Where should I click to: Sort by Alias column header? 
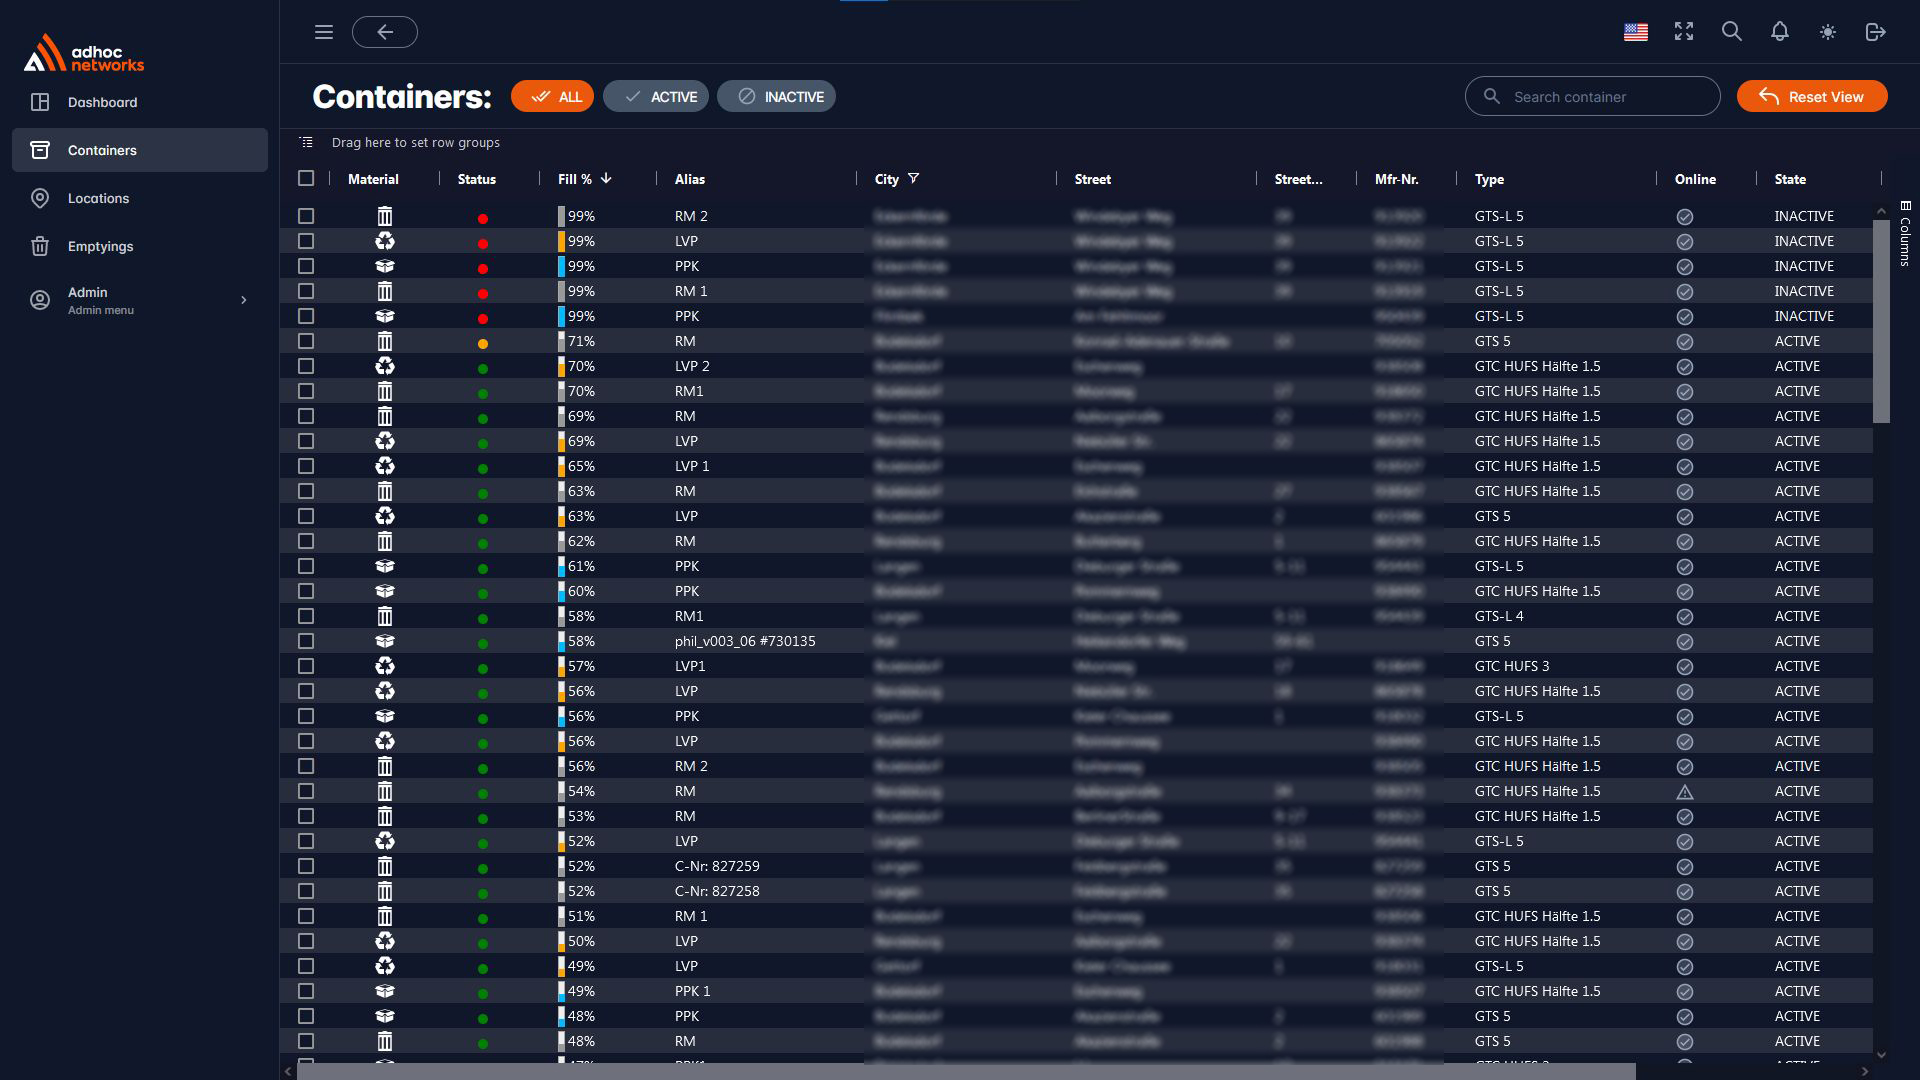(x=690, y=179)
